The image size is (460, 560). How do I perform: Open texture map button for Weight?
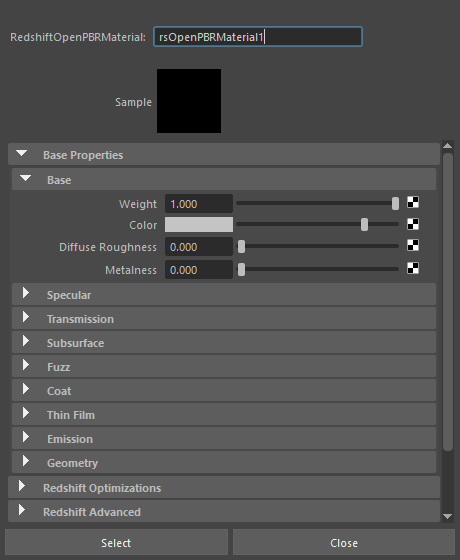(x=413, y=202)
